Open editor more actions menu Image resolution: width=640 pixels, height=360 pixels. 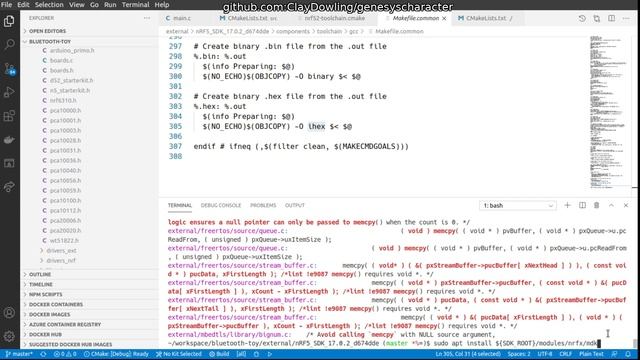(626, 18)
